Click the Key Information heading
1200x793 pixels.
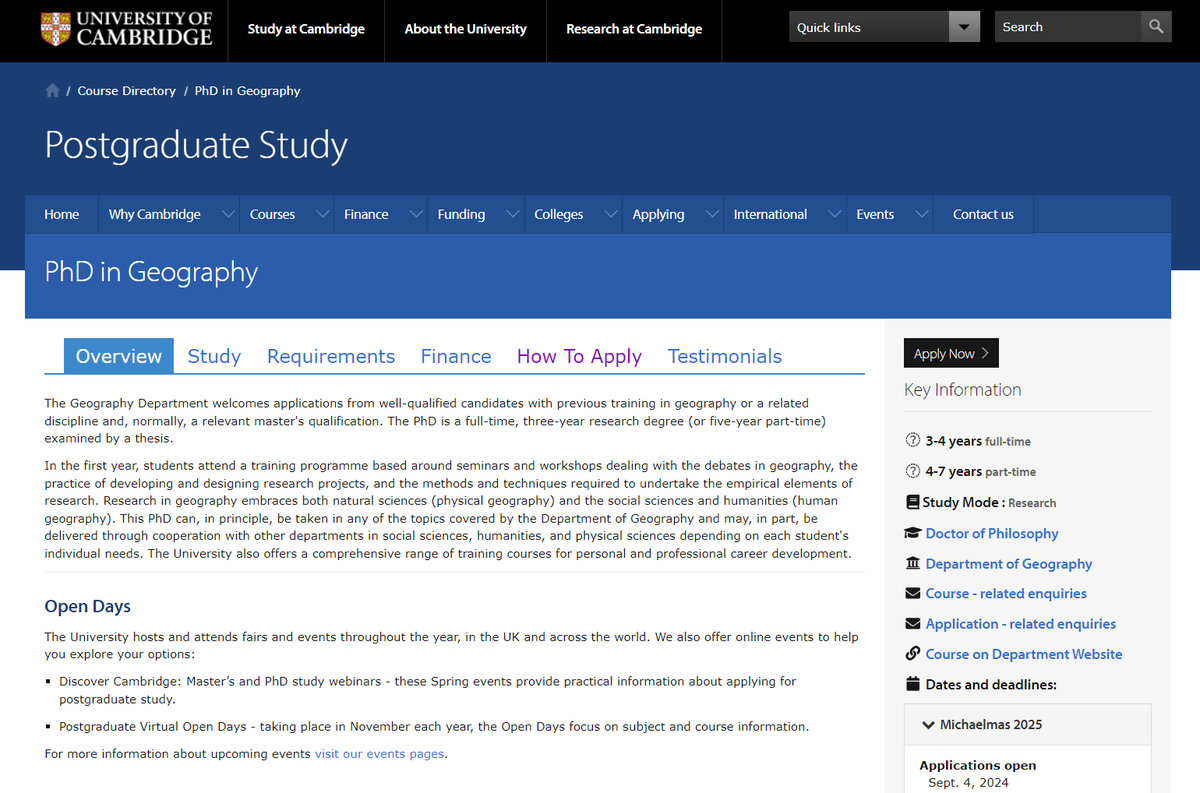(963, 390)
